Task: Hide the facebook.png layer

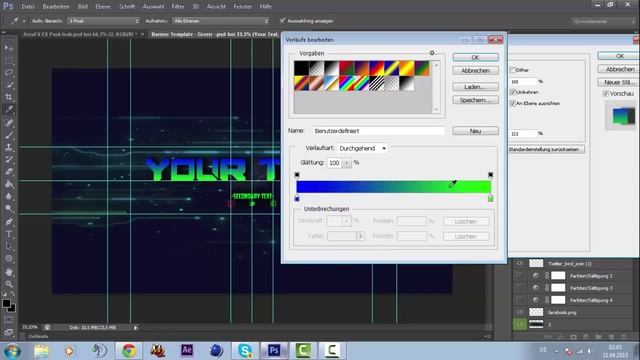Action: click(520, 312)
